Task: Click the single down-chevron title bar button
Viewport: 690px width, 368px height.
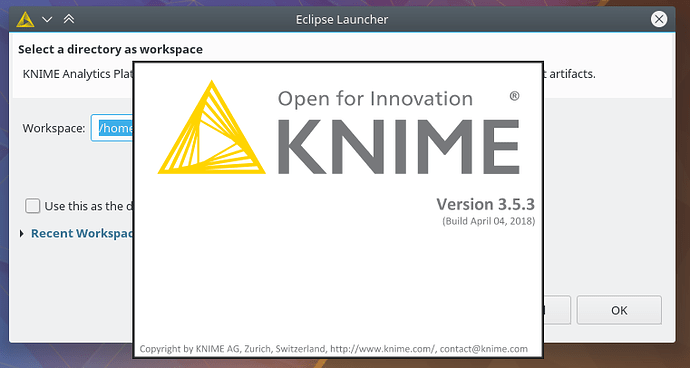Action: [x=47, y=20]
